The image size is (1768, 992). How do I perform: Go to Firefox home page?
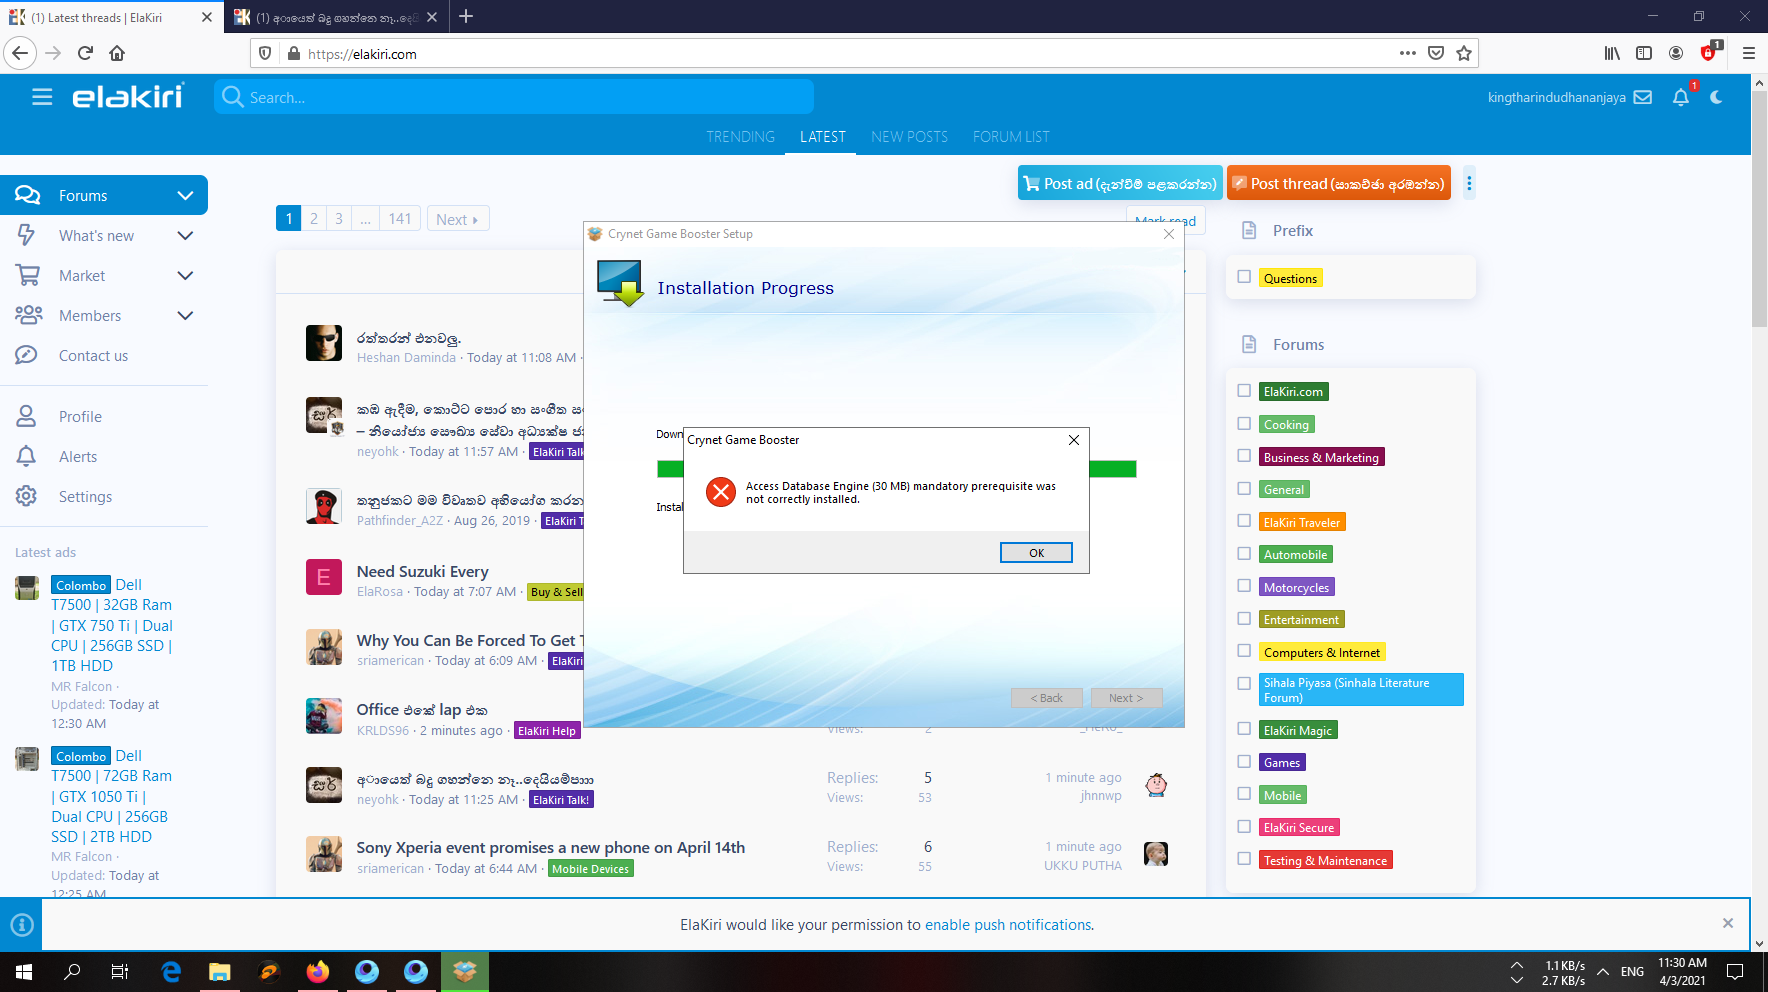coord(117,53)
